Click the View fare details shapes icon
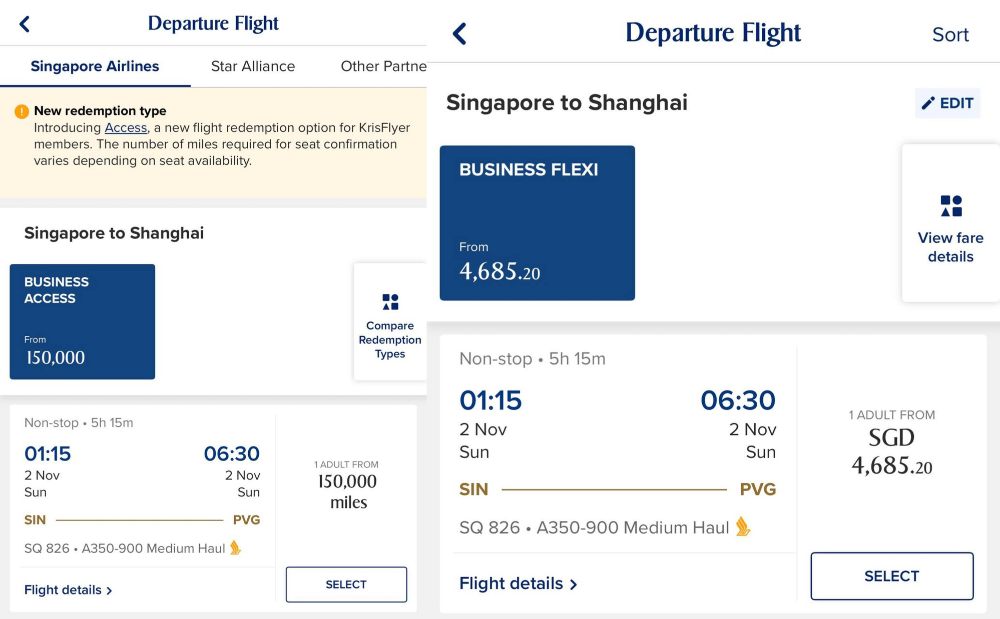 pyautogui.click(x=950, y=206)
